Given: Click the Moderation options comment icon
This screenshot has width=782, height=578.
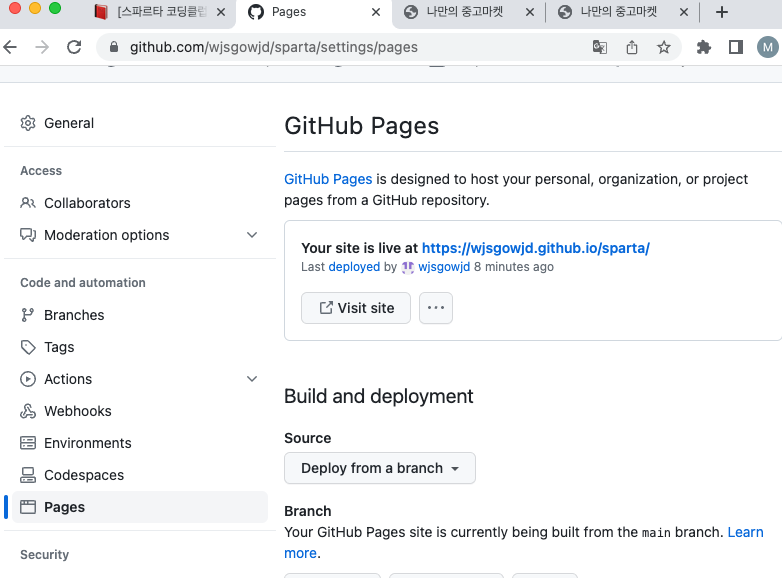Looking at the screenshot, I should click(28, 235).
